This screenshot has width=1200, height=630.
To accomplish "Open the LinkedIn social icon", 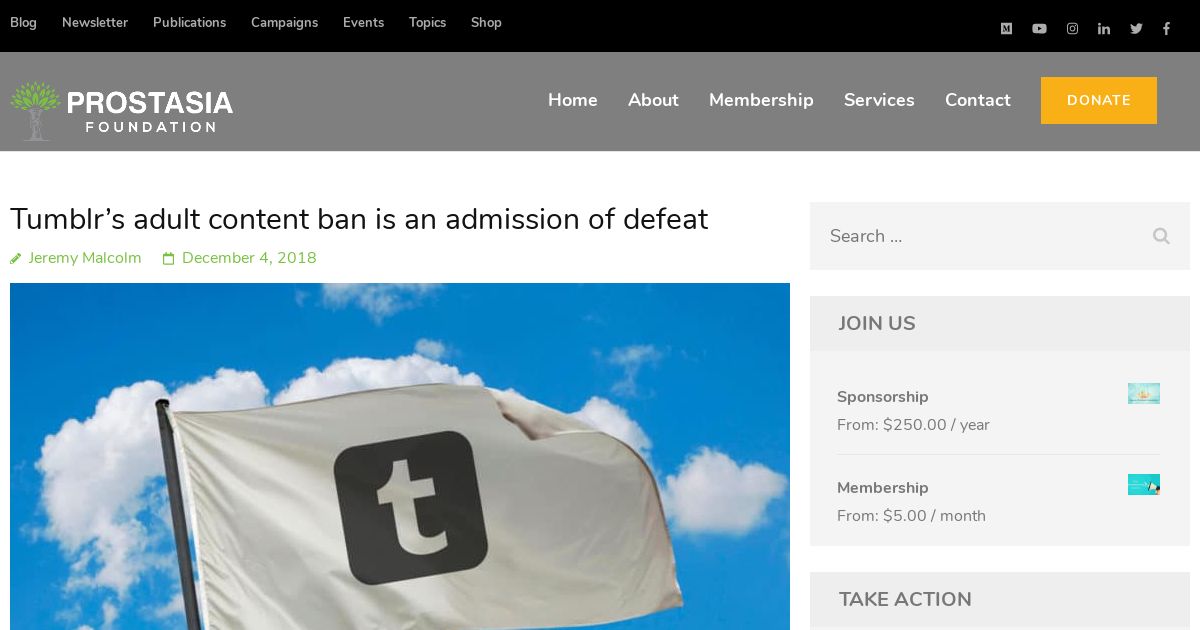I will click(1104, 29).
